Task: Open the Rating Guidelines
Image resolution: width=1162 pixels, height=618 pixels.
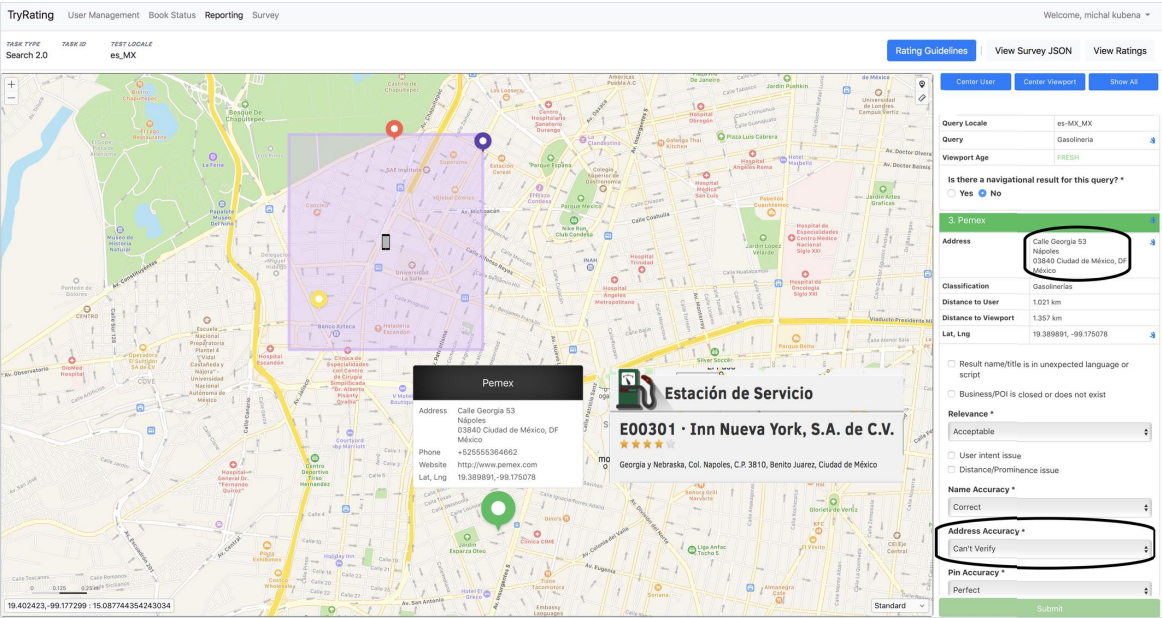Action: point(931,50)
